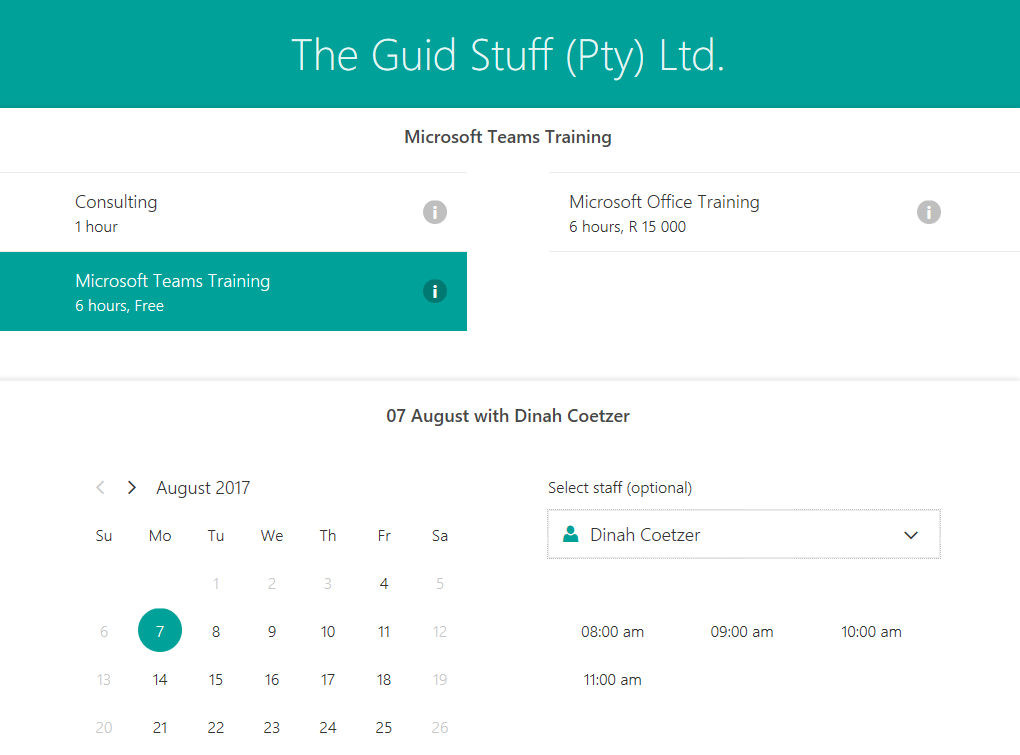Screen dimensions: 1020x755
Task: Book the 11:00 am time slot
Action: 613,680
